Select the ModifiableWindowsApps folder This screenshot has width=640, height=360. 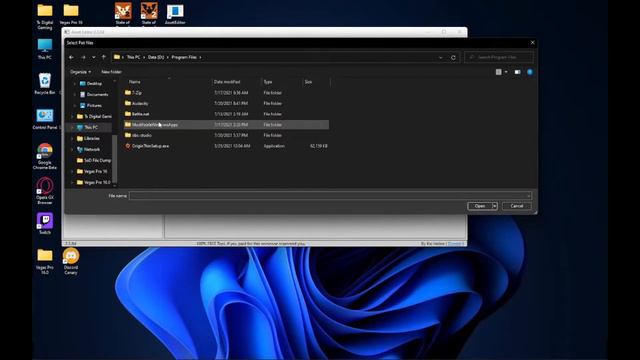tap(227, 124)
